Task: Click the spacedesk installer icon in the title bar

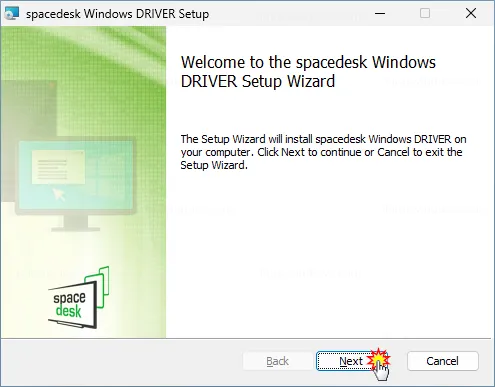Action: point(12,14)
